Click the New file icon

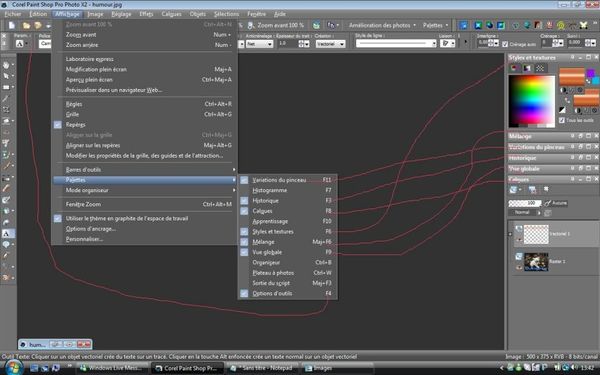coord(12,25)
